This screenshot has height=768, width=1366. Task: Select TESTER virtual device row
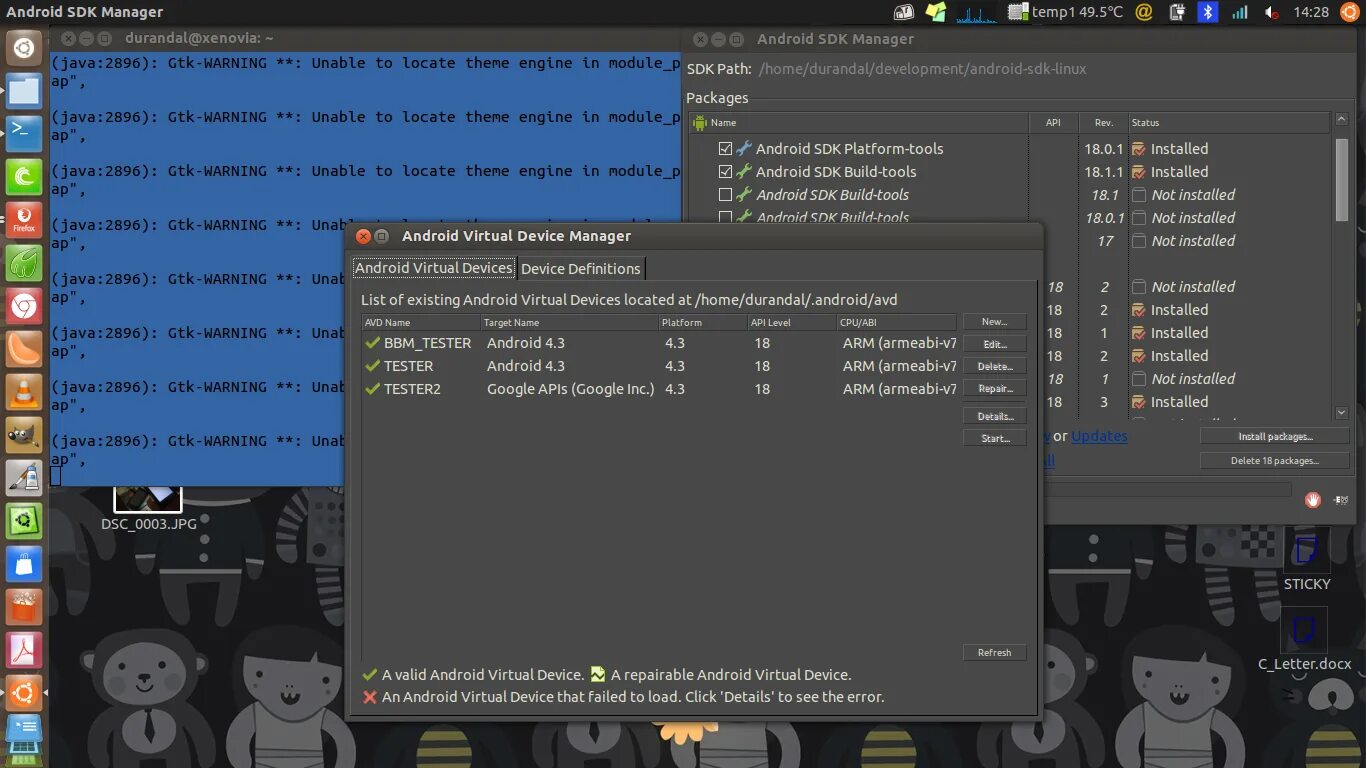pyautogui.click(x=659, y=366)
